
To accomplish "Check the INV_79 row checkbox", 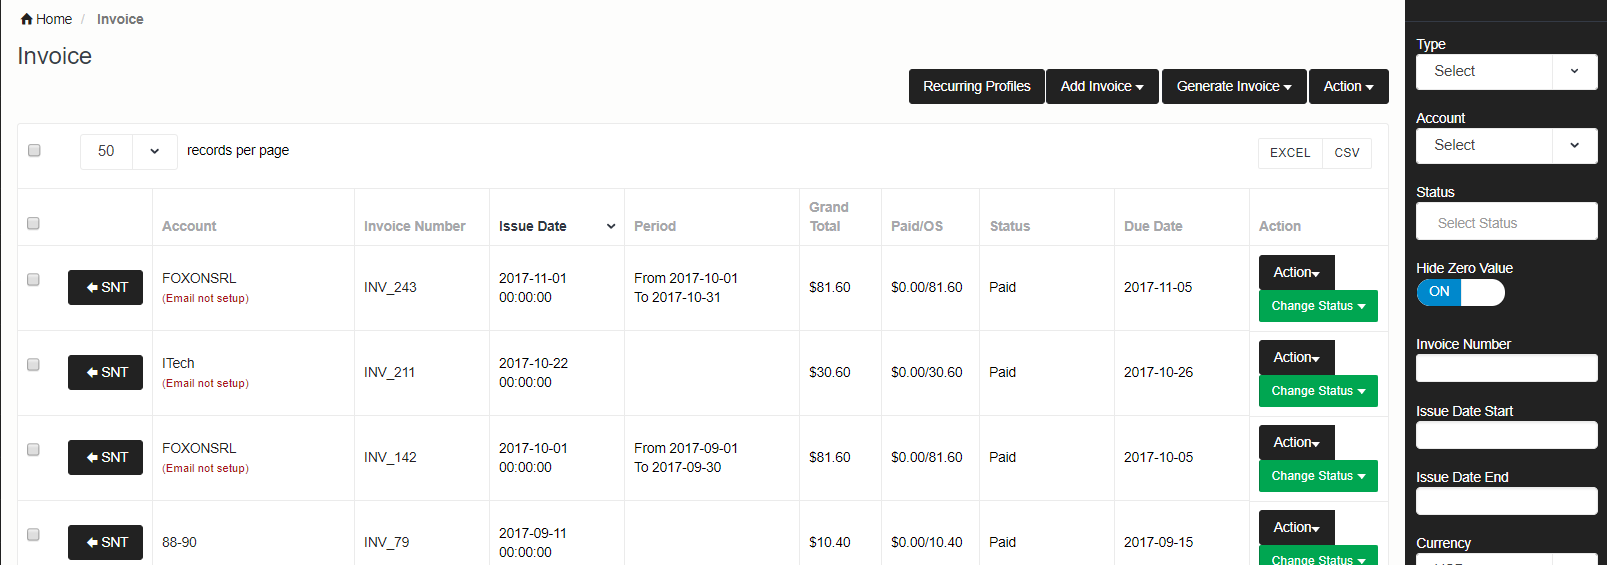I will pyautogui.click(x=33, y=534).
